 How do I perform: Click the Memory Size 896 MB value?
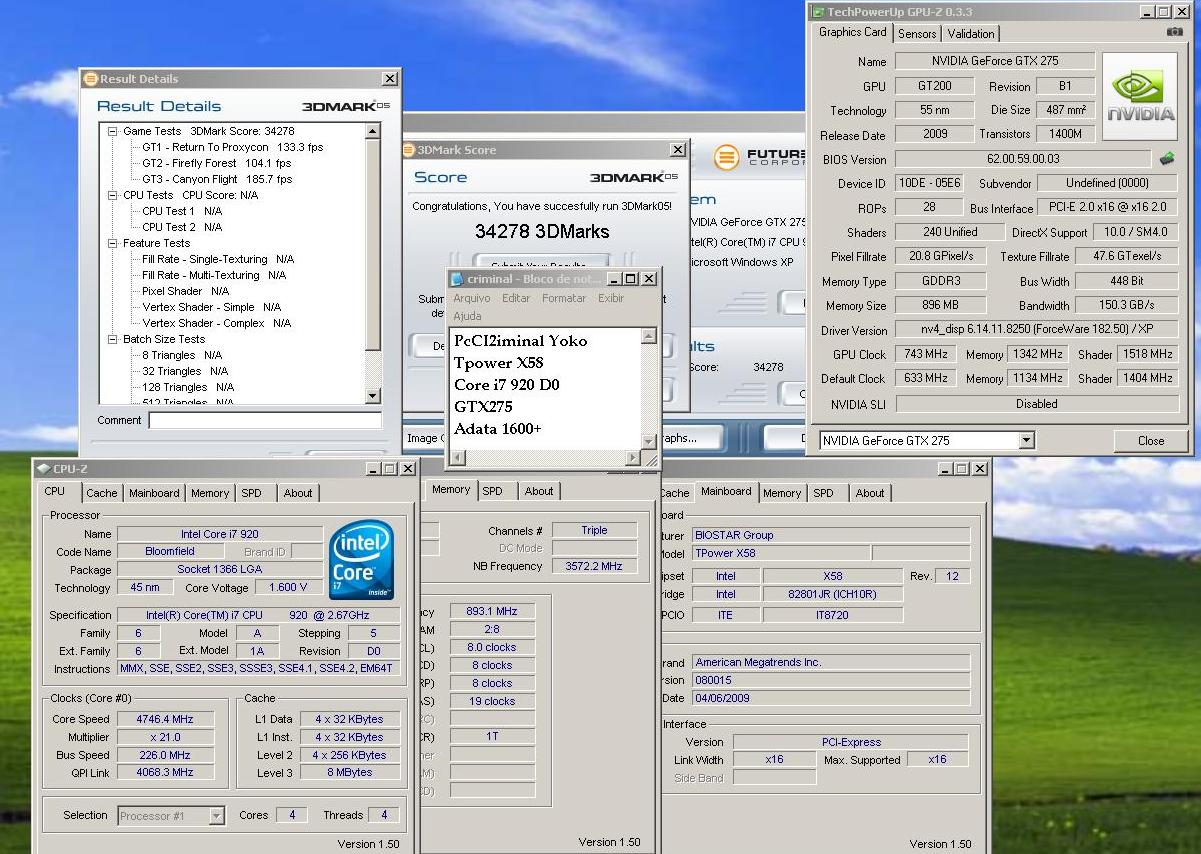(x=940, y=306)
